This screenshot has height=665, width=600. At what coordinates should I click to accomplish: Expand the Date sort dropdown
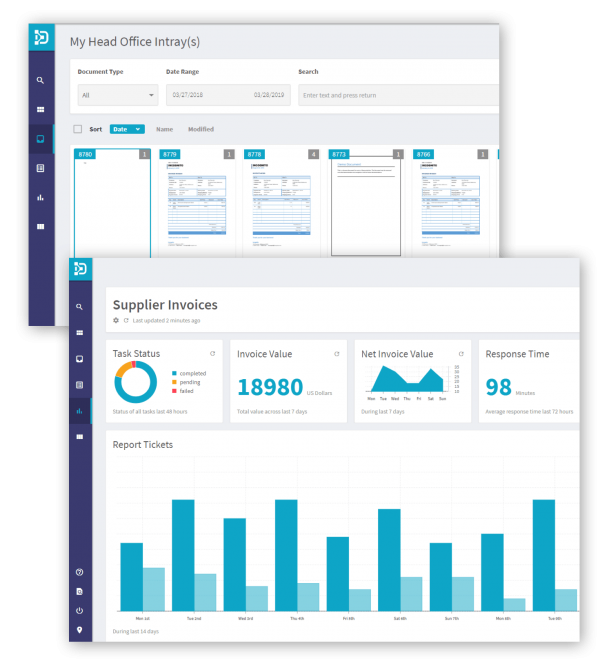[x=127, y=129]
